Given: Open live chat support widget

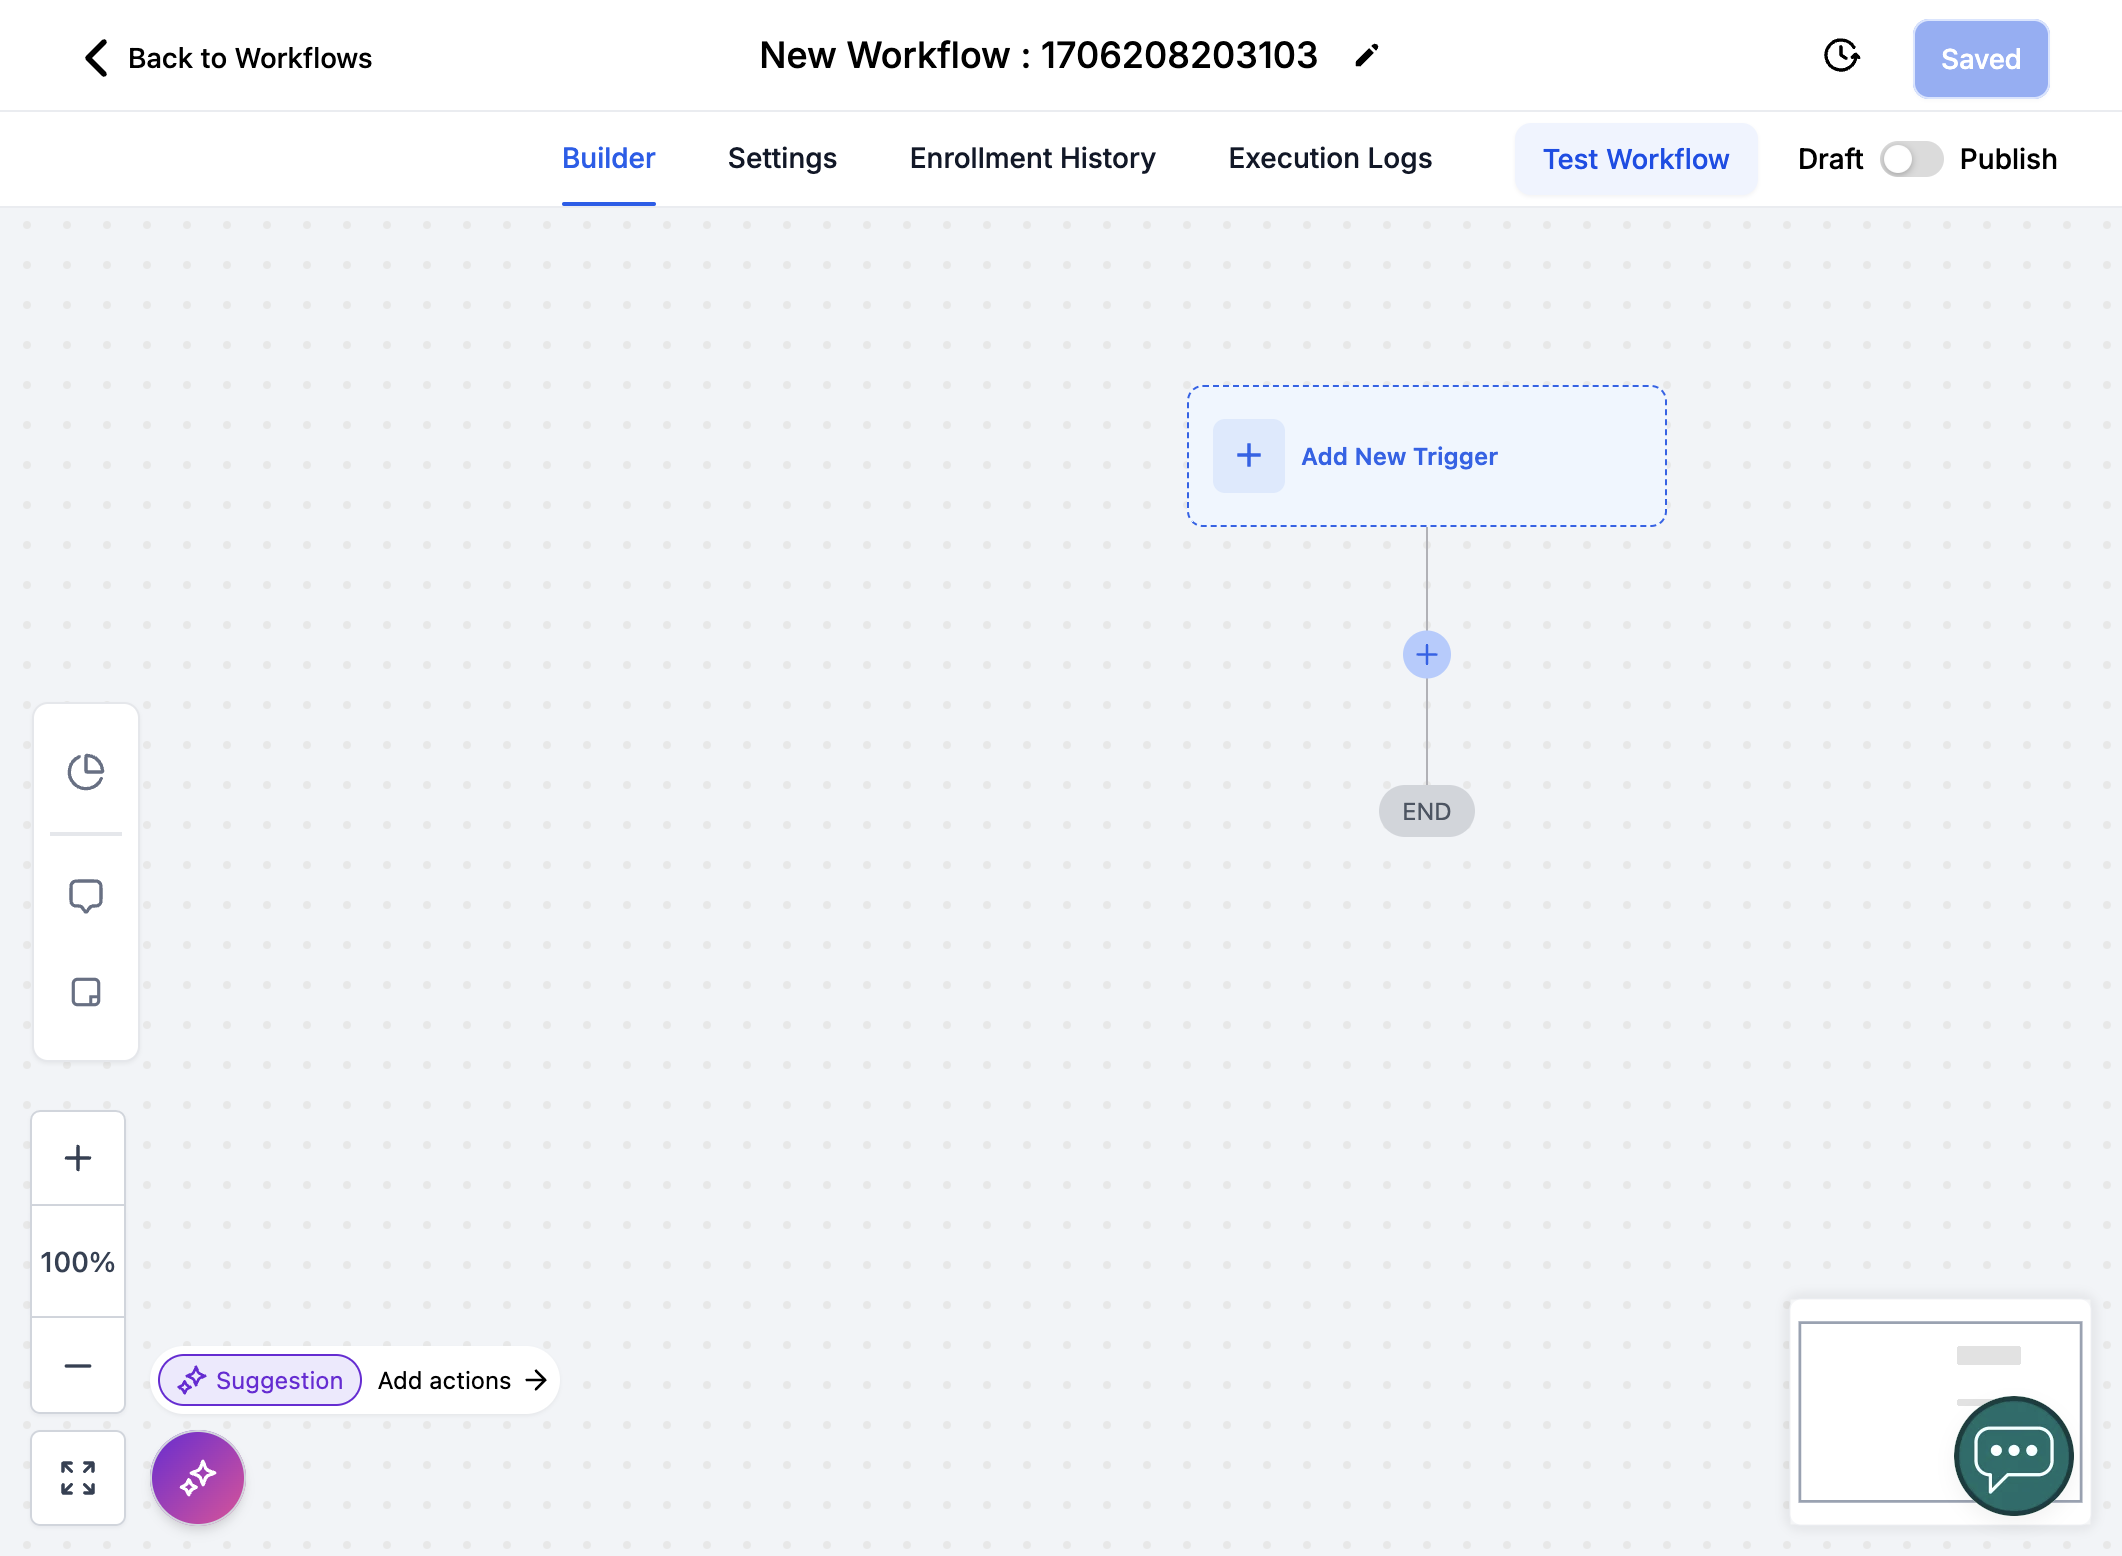Looking at the screenshot, I should (2013, 1455).
